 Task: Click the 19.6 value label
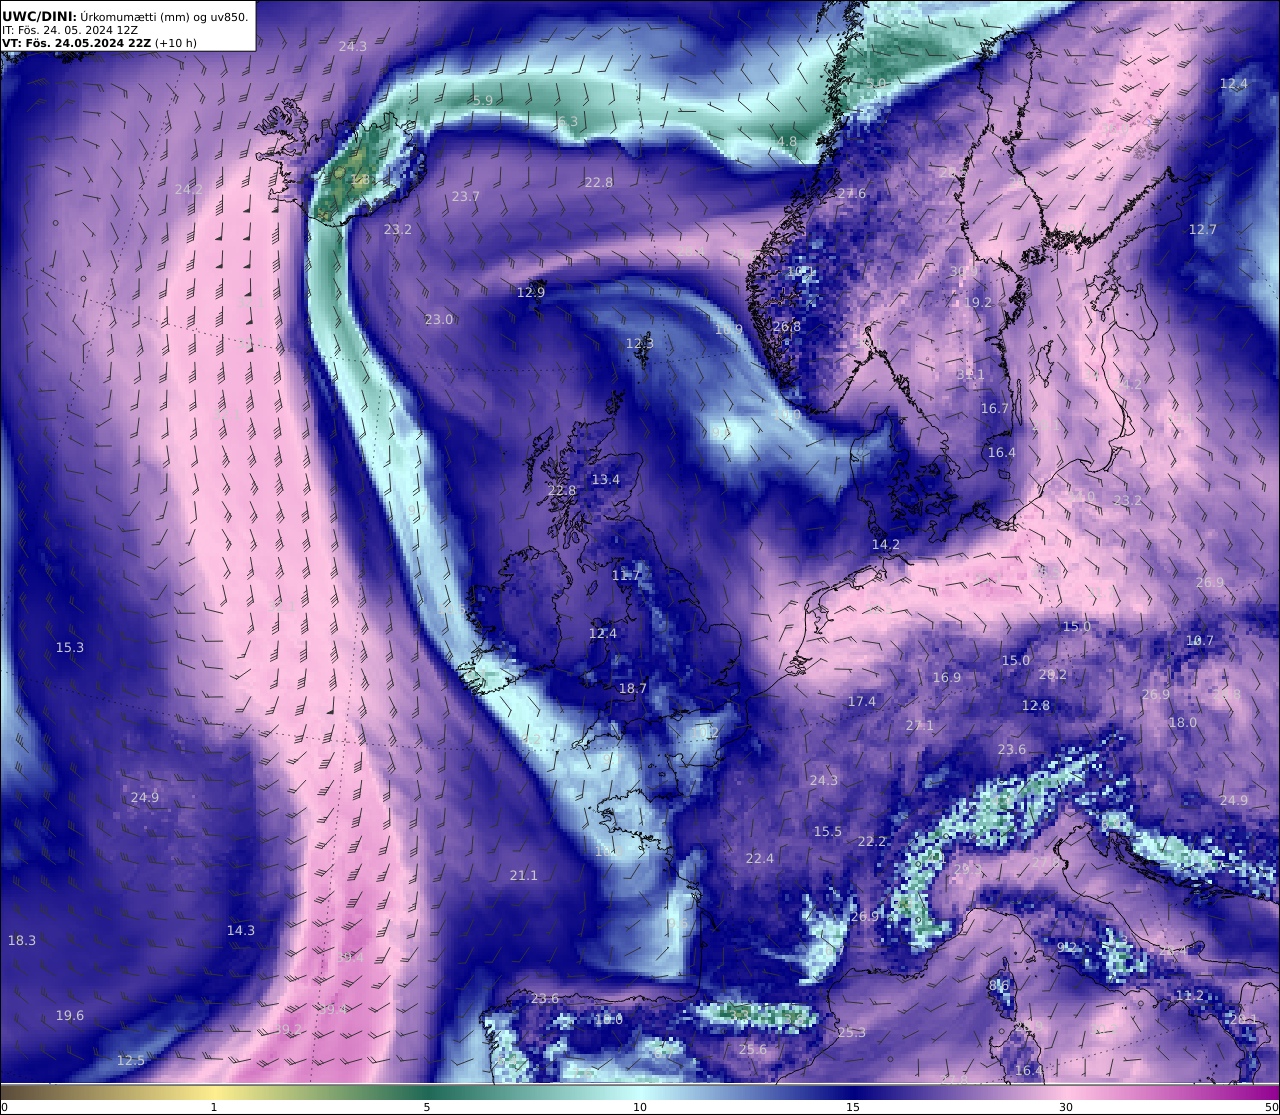[x=70, y=1016]
